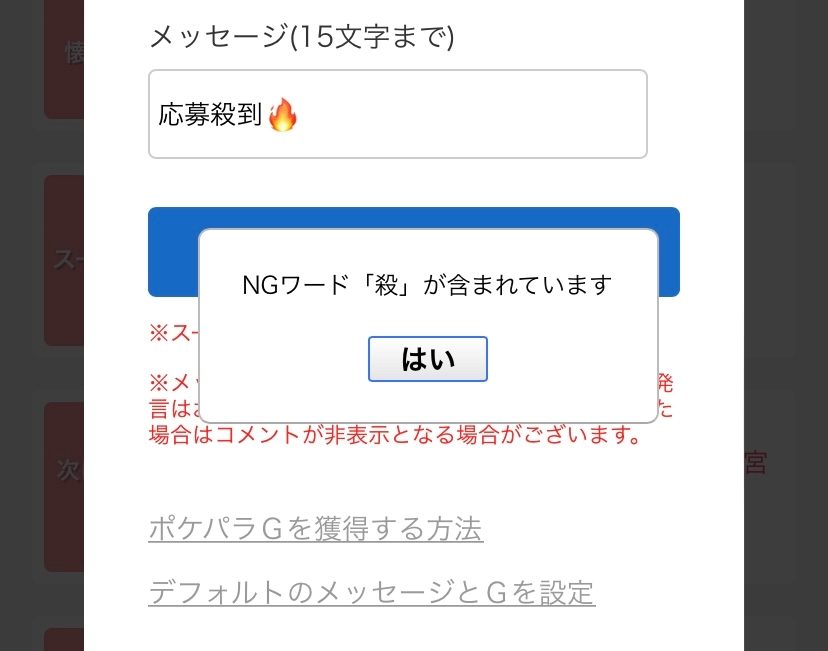The width and height of the screenshot is (828, 651).
Task: Click the fire emoji in the message
Action: tap(283, 116)
